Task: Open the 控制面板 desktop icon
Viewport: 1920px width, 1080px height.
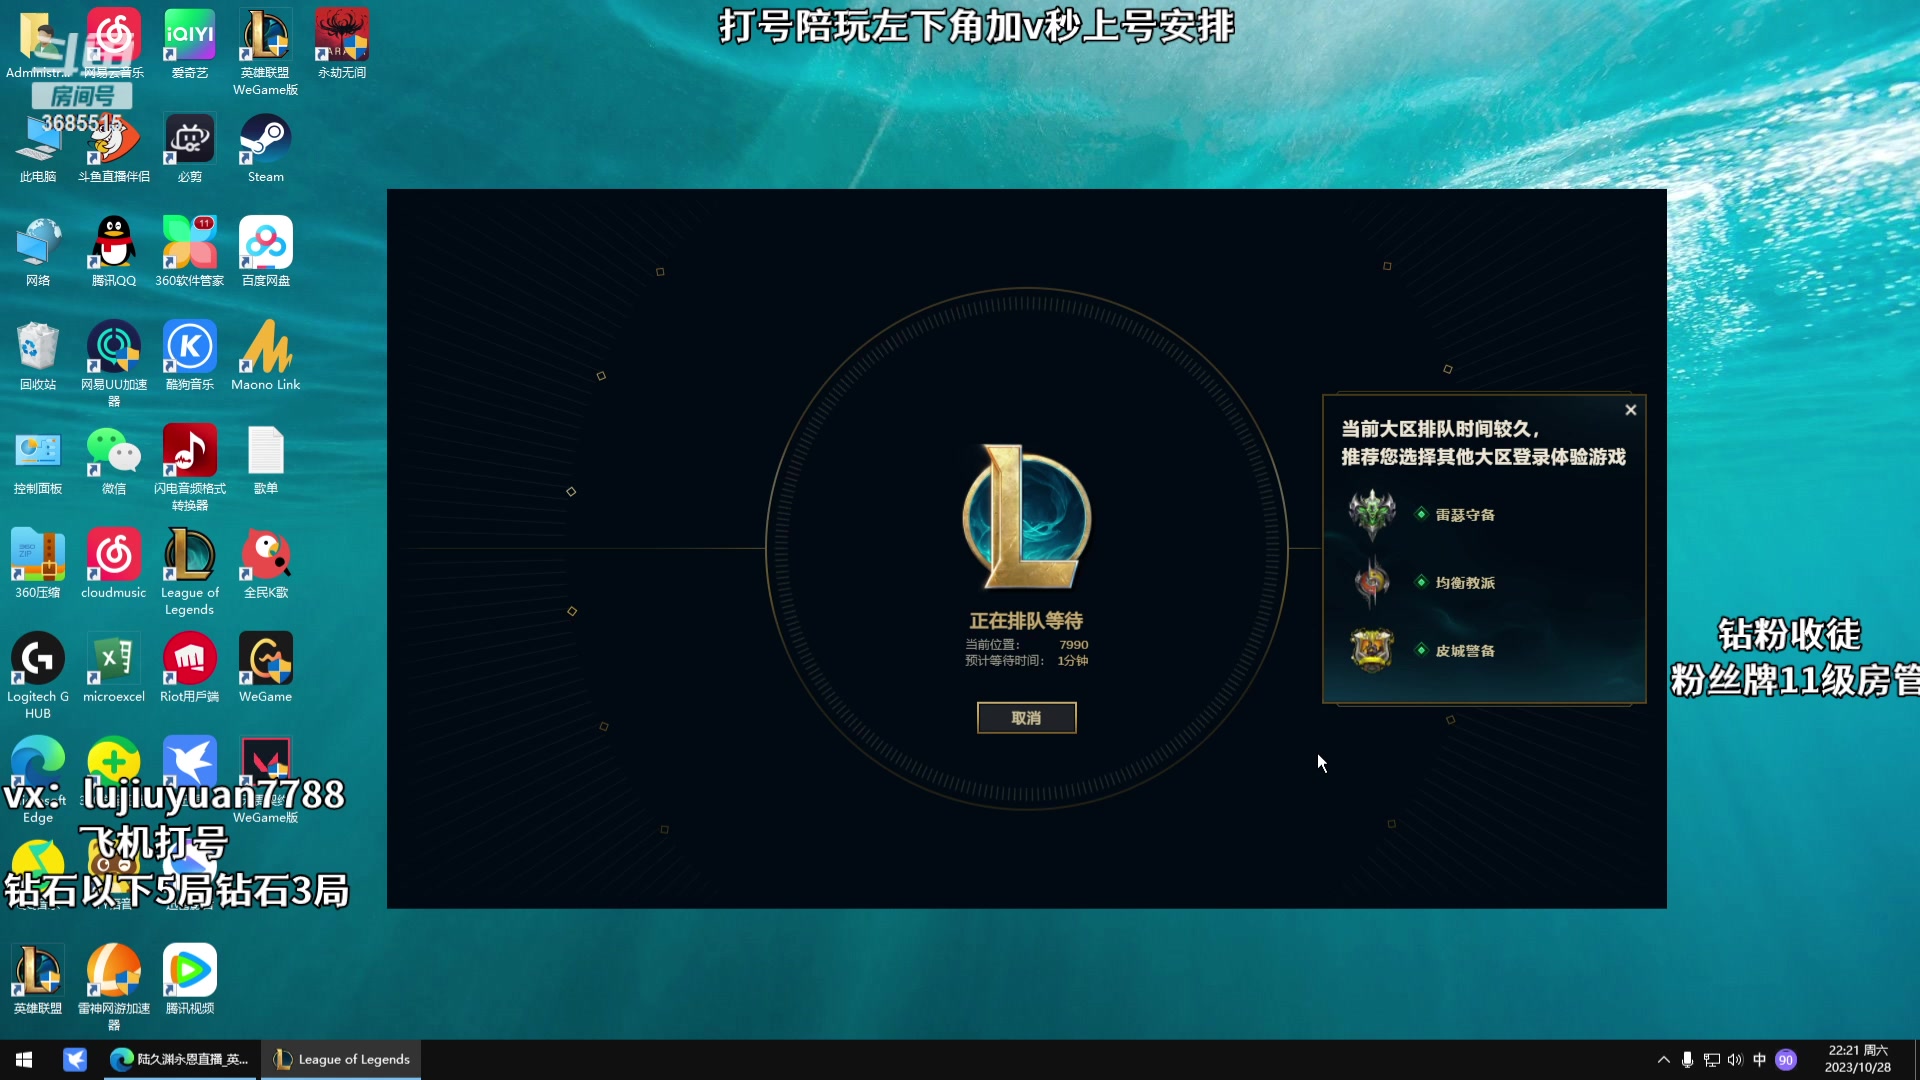Action: click(x=38, y=461)
